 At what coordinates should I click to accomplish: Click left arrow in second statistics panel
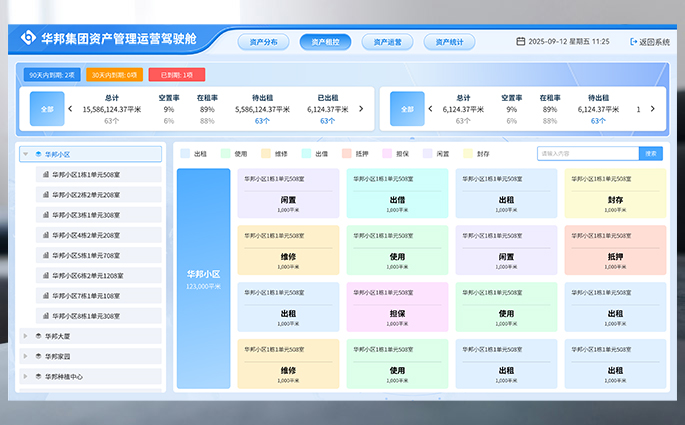pyautogui.click(x=430, y=109)
